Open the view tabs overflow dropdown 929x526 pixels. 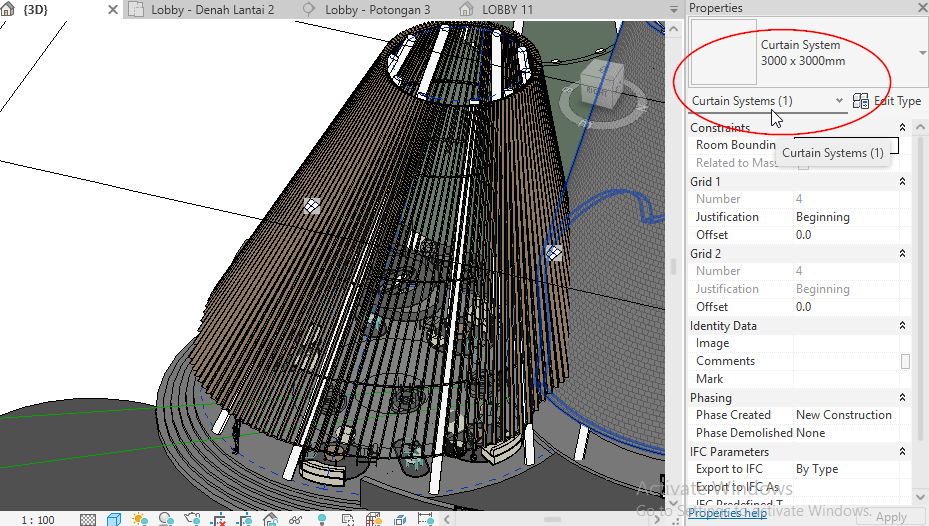tap(674, 9)
